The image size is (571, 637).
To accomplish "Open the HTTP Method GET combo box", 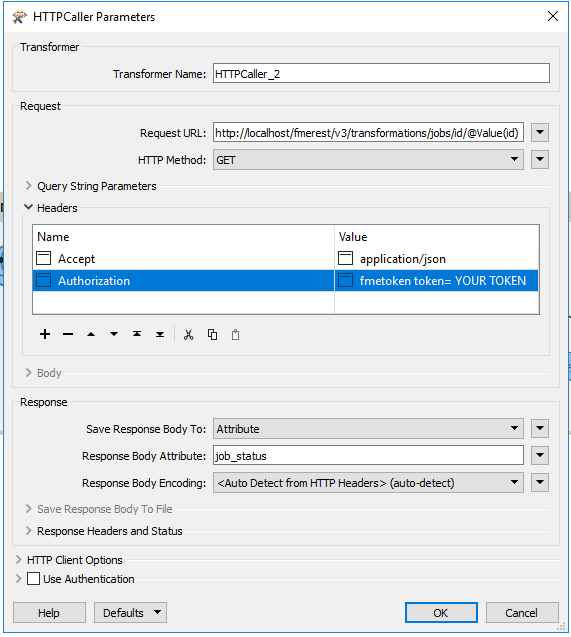I will click(x=368, y=159).
